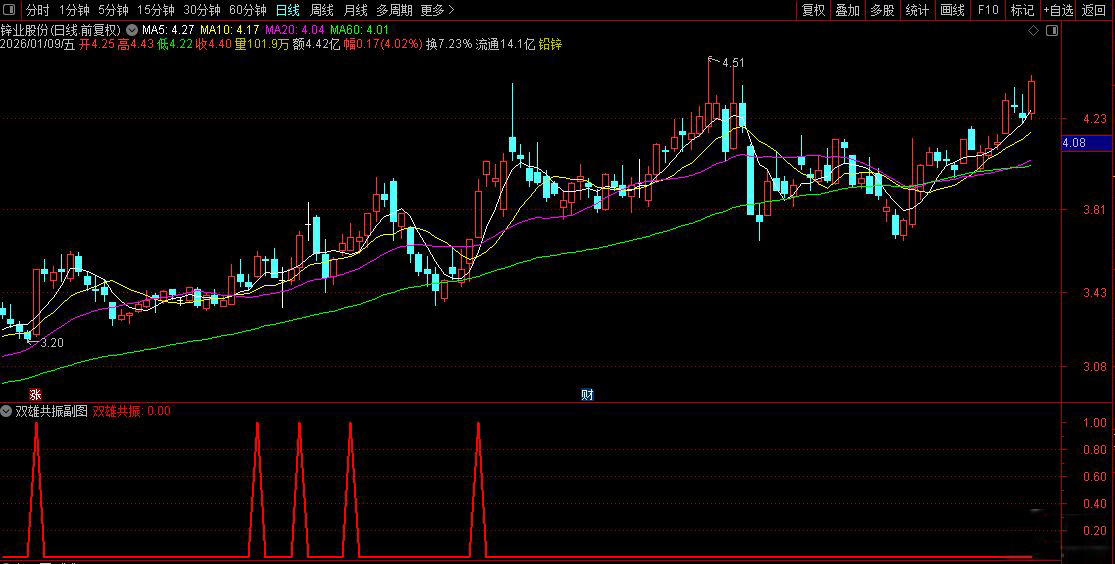Open F10 company info
This screenshot has width=1115, height=564.
[988, 10]
